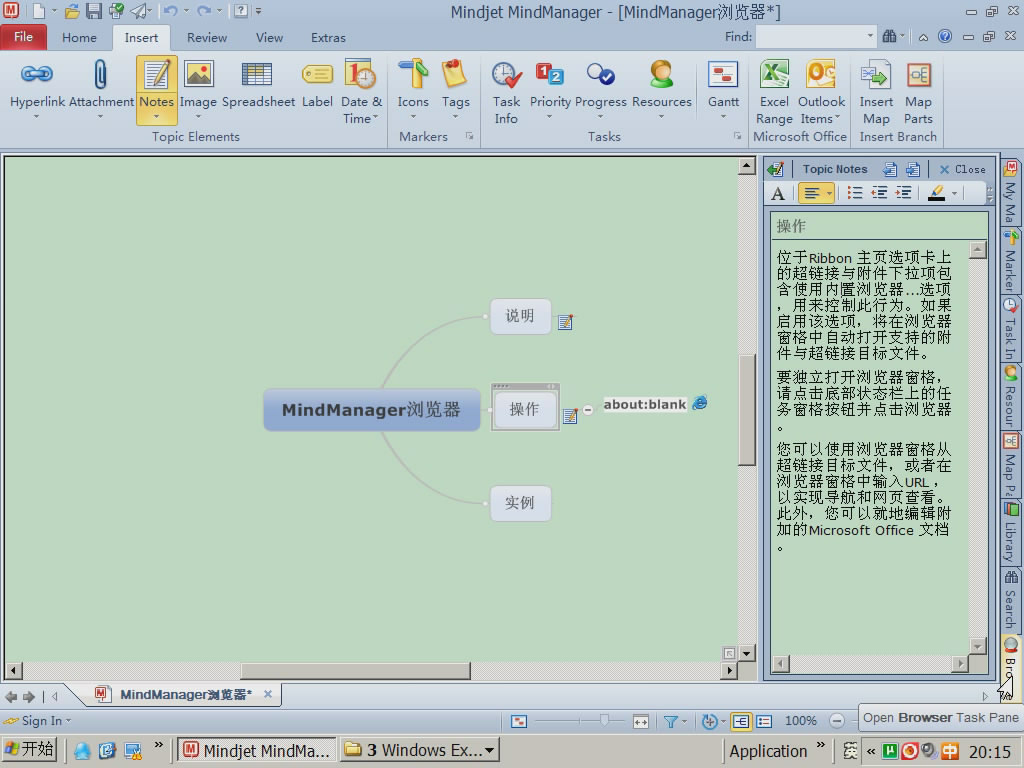Switch to 3 Windows Explorer taskbar group
This screenshot has height=768, width=1024.
click(x=419, y=750)
